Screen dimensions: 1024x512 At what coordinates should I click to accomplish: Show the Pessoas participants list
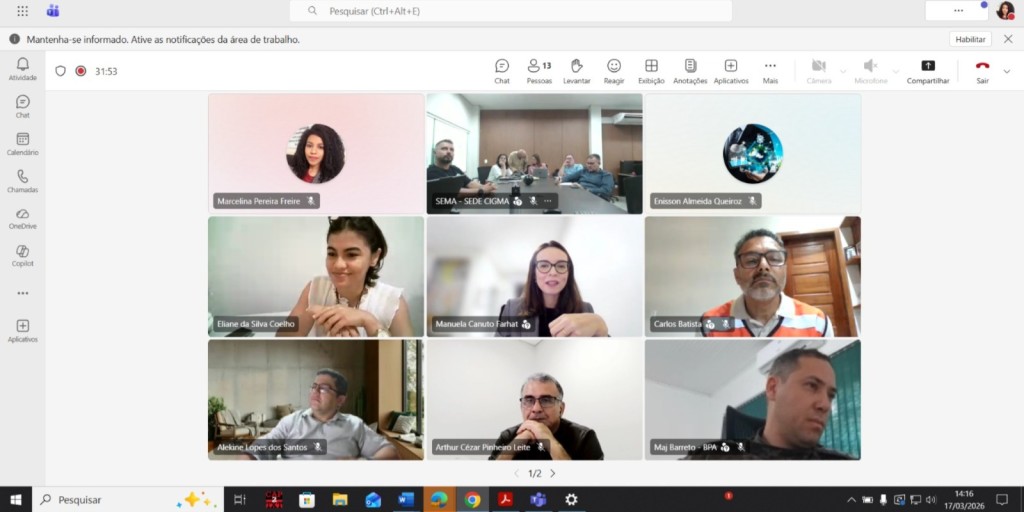539,71
